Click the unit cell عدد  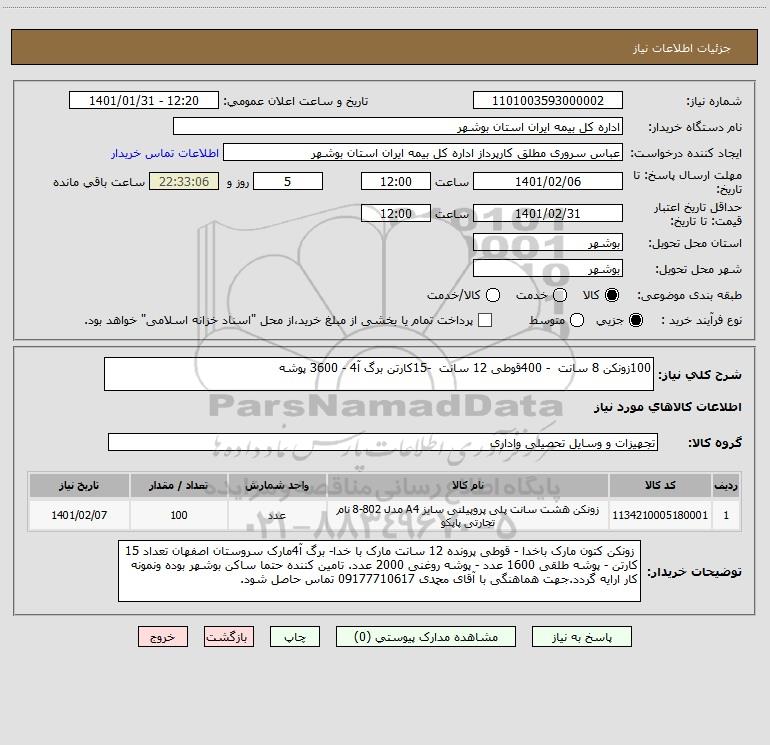(277, 515)
